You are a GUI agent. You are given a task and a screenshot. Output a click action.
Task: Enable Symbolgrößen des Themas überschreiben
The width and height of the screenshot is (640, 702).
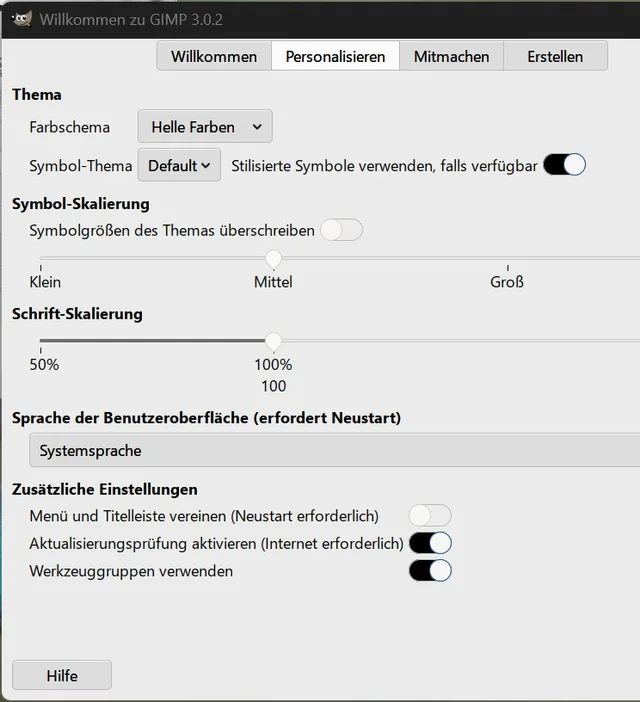click(341, 231)
